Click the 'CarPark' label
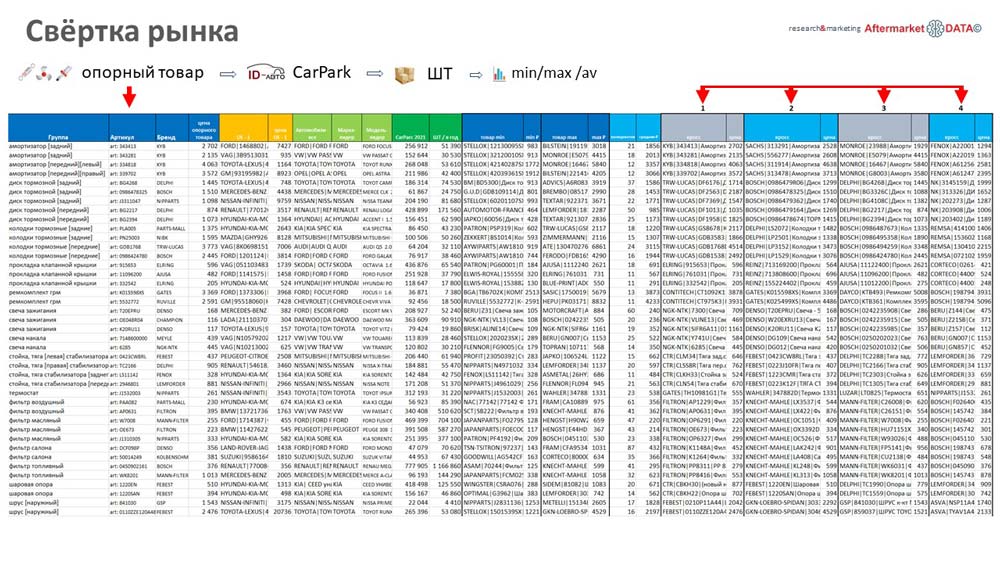The height and width of the screenshot is (563, 1000). (x=321, y=73)
